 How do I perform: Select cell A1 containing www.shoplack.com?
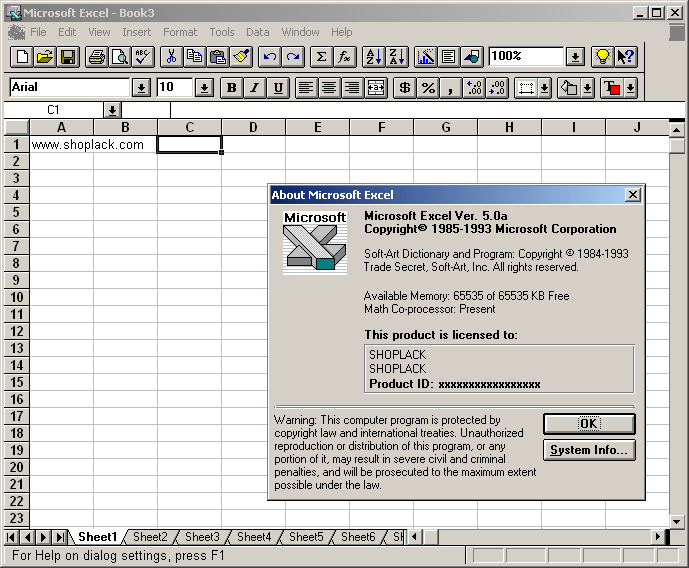[62, 145]
